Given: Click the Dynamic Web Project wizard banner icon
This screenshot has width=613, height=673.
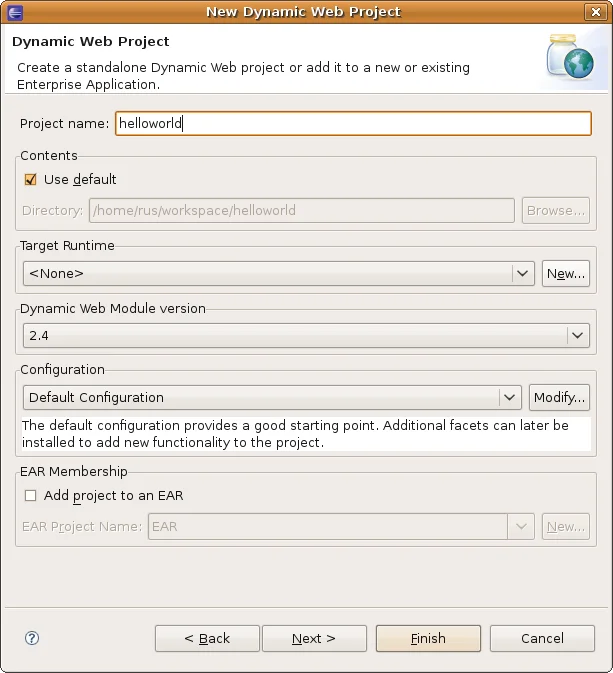Looking at the screenshot, I should 570,58.
